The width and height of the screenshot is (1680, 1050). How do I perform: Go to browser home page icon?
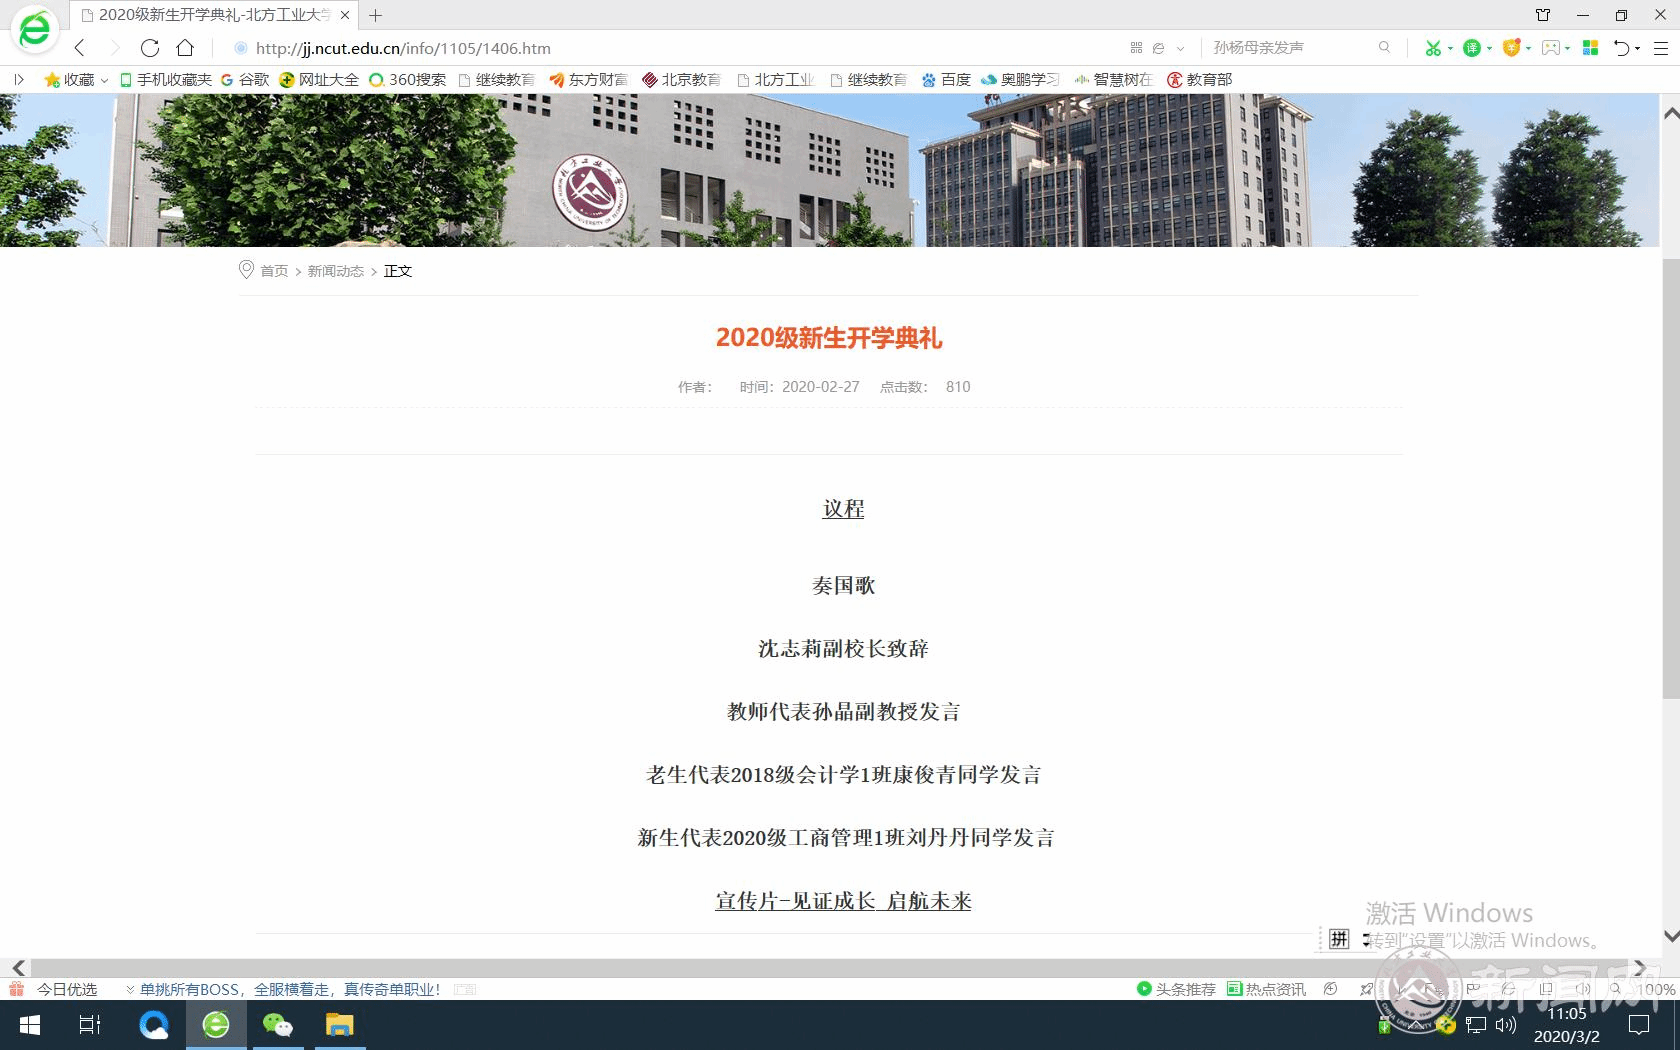(185, 48)
